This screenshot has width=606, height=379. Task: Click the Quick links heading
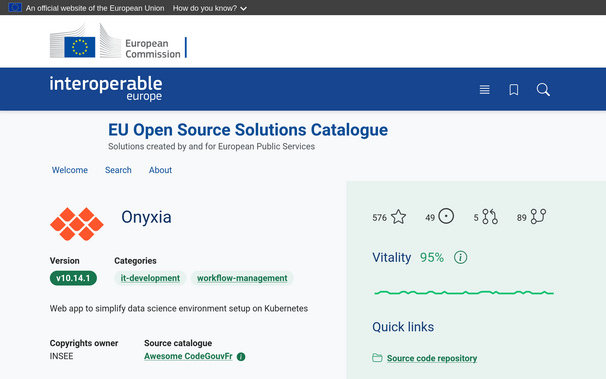(x=403, y=327)
